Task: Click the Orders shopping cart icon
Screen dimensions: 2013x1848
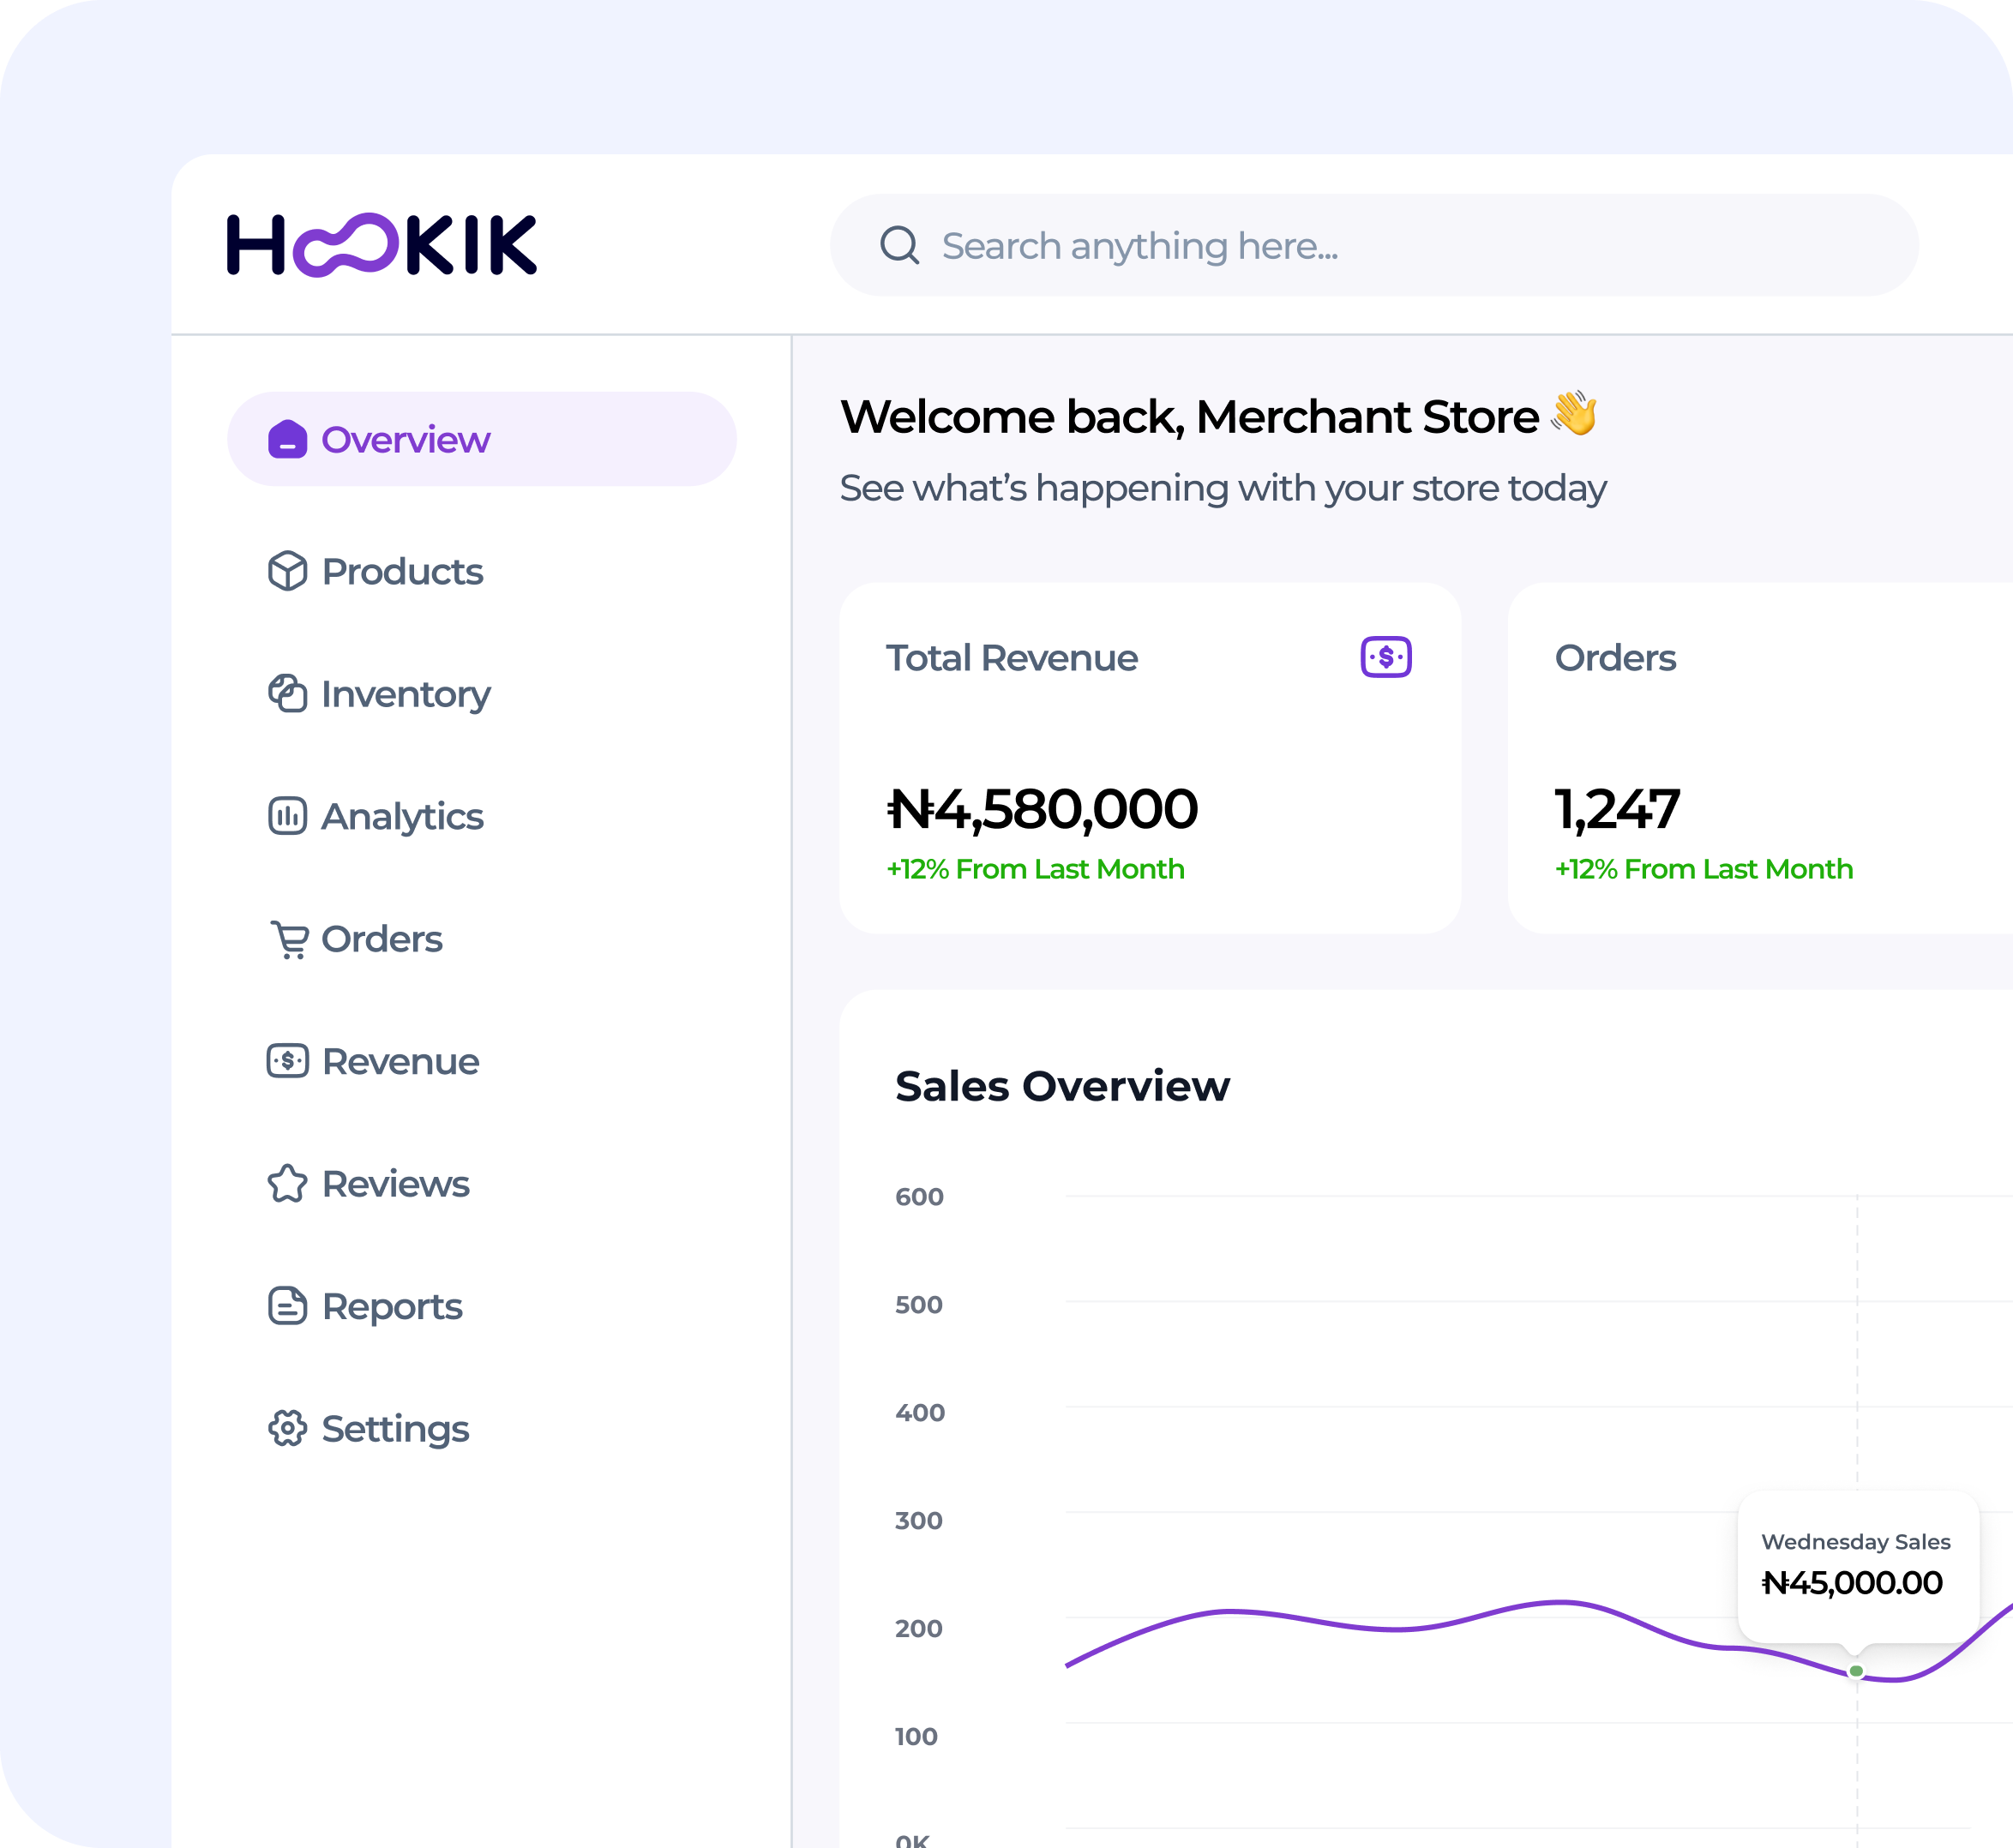Action: point(289,939)
